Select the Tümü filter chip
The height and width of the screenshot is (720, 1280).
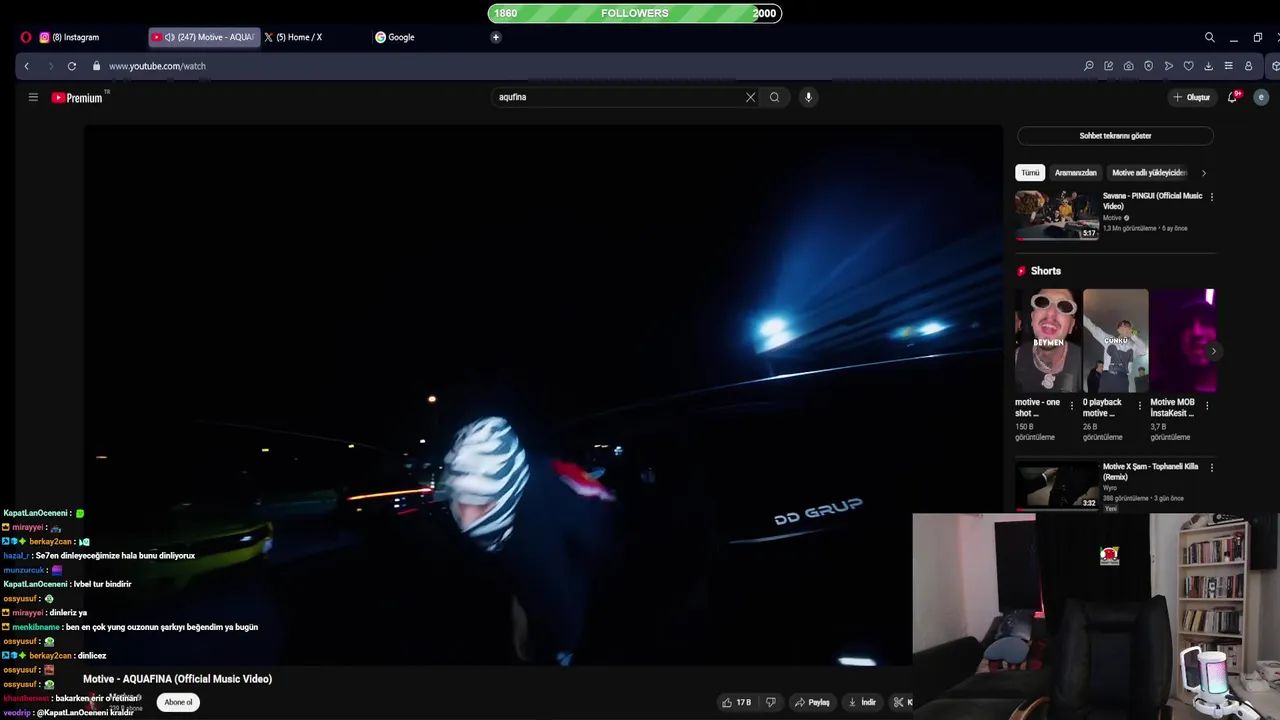[x=1030, y=173]
